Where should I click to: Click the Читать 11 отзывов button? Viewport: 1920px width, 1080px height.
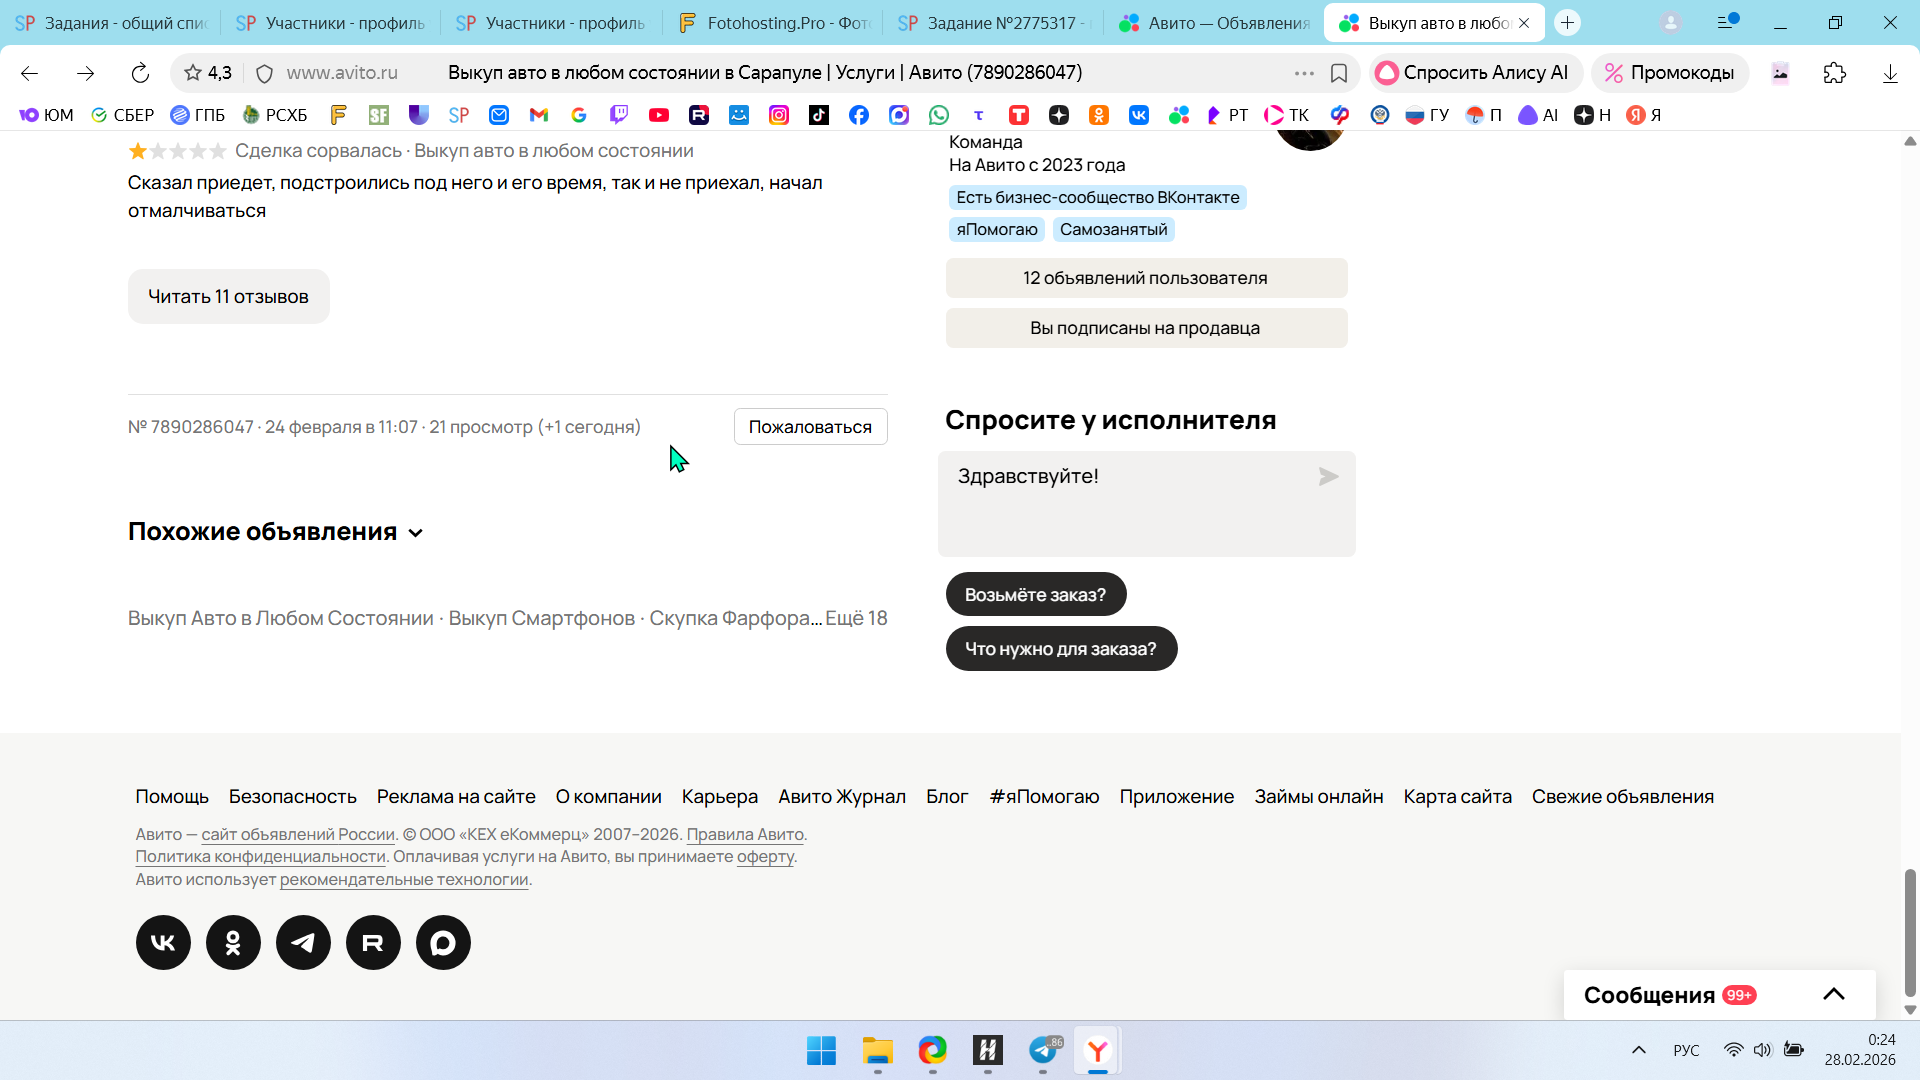pos(228,296)
